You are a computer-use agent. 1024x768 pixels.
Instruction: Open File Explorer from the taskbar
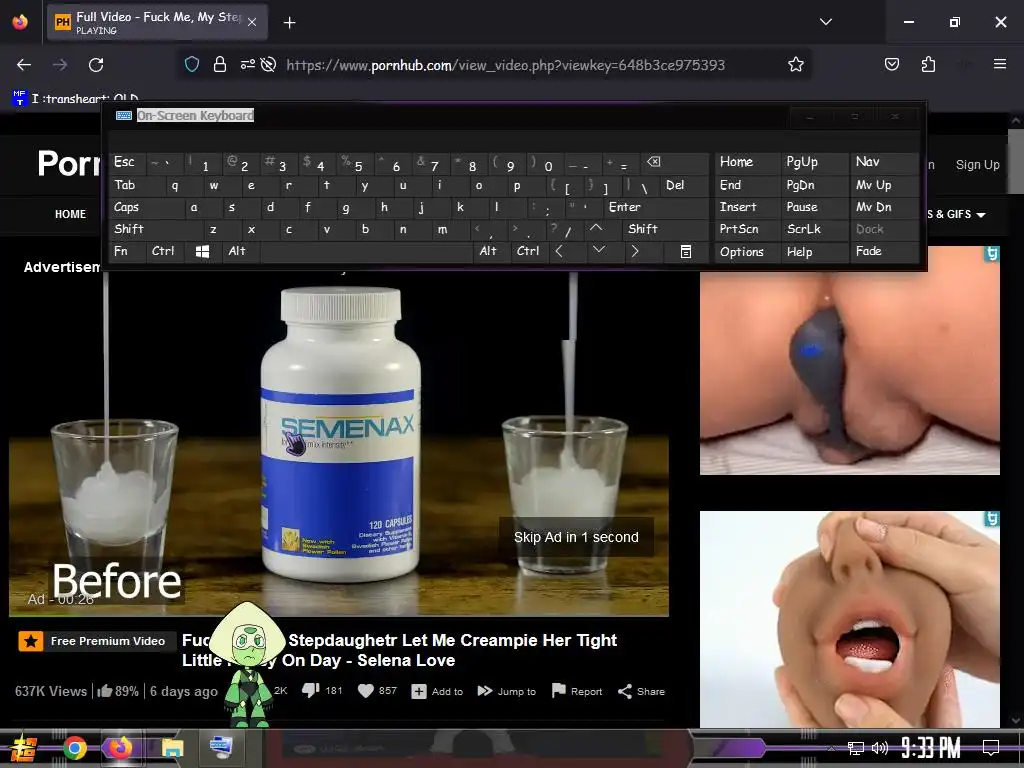point(172,748)
